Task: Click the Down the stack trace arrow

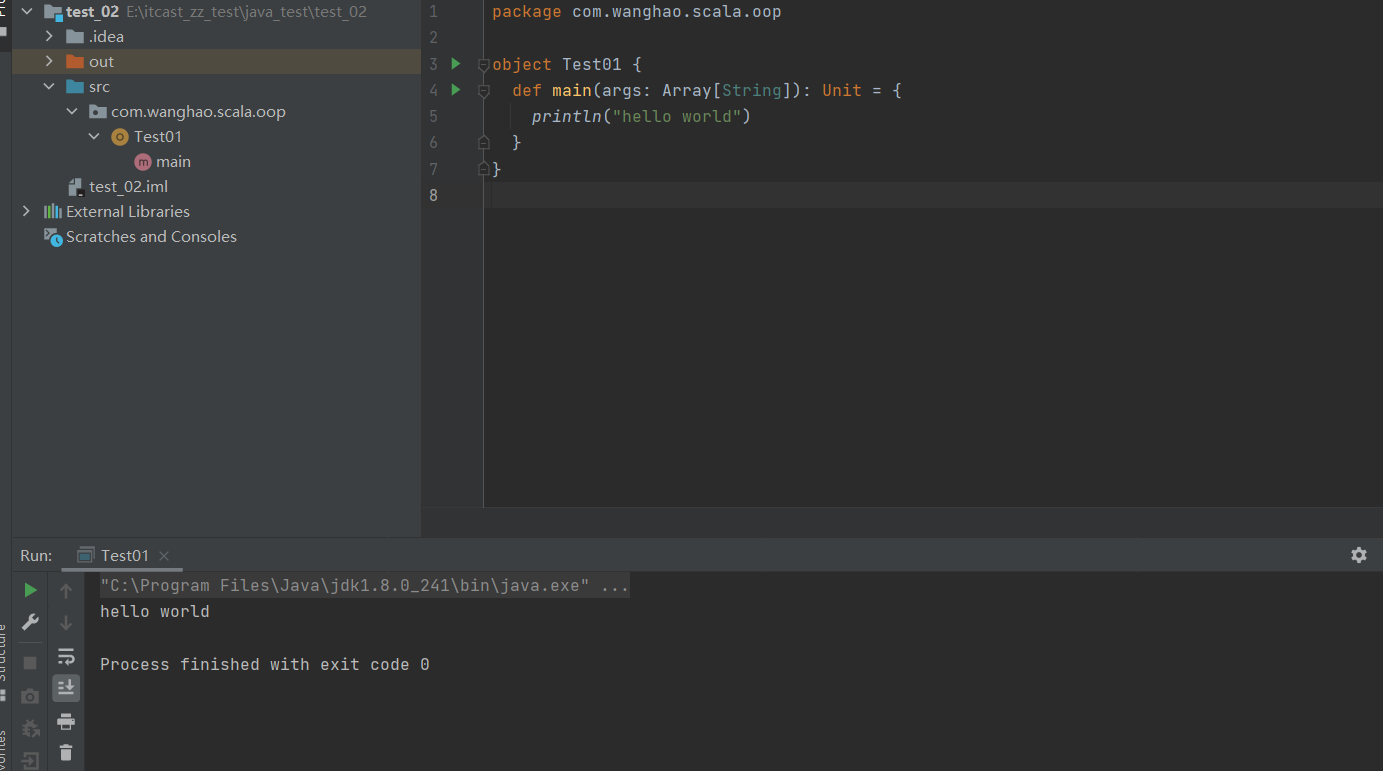Action: tap(66, 623)
